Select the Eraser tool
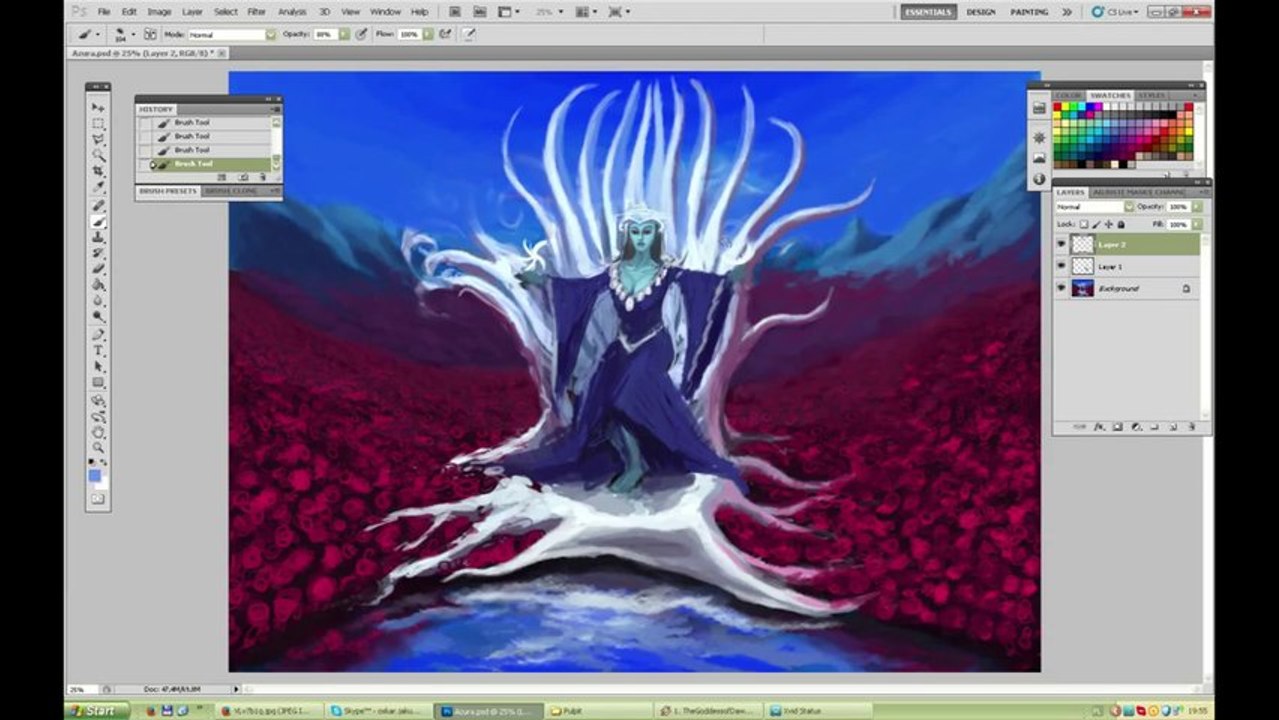The width and height of the screenshot is (1279, 720). pyautogui.click(x=98, y=269)
